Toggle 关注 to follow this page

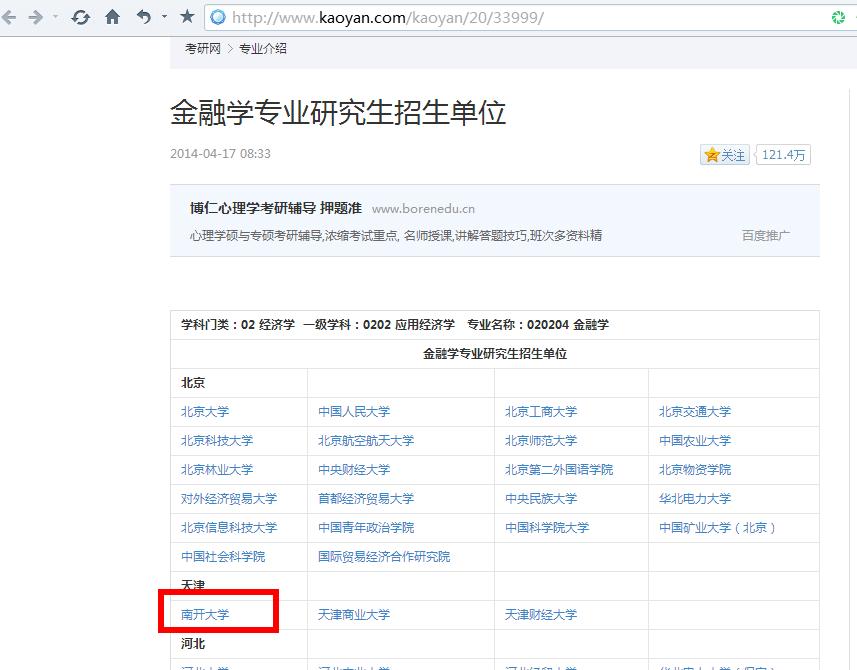(x=724, y=155)
